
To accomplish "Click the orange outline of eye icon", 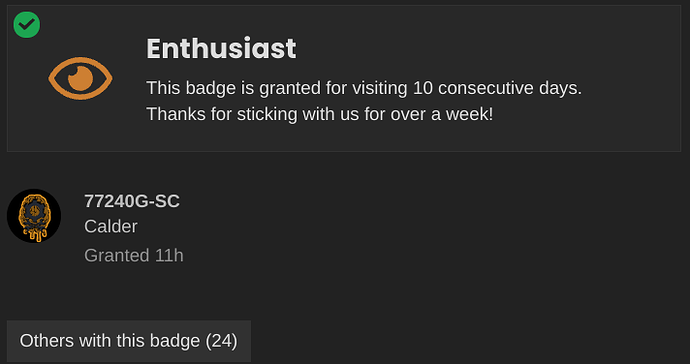I will pos(54,79).
